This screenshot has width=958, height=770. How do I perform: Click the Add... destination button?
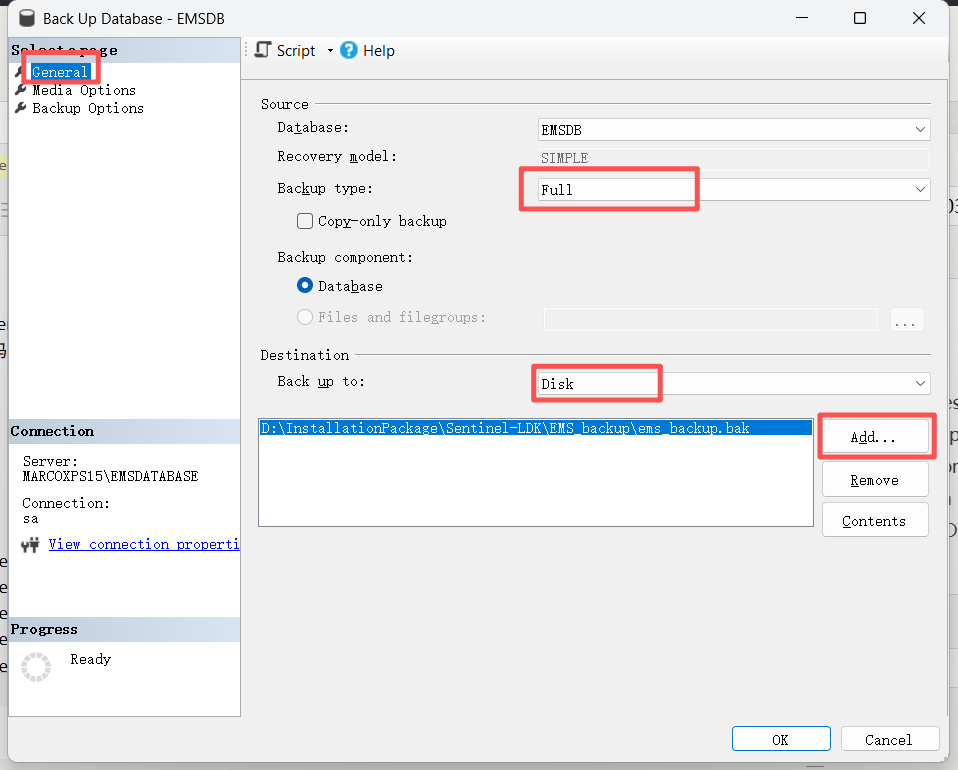click(874, 438)
